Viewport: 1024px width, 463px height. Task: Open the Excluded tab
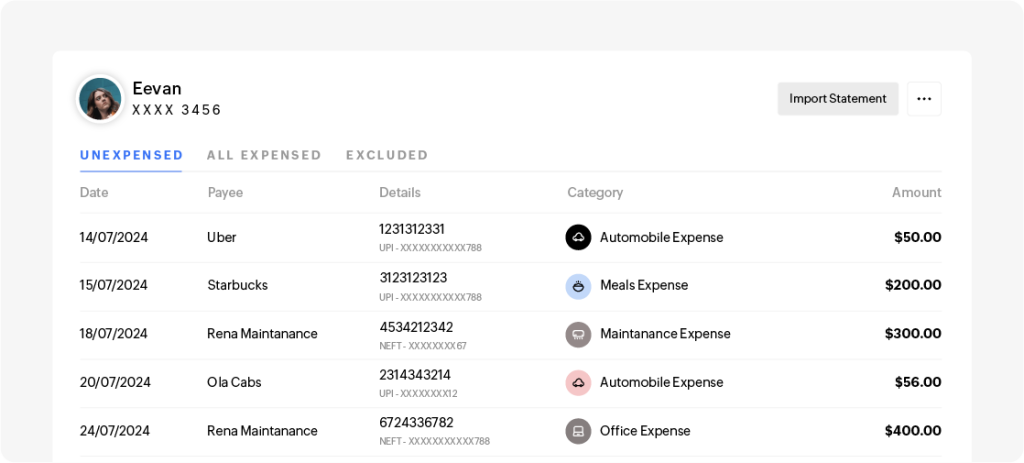coord(387,155)
